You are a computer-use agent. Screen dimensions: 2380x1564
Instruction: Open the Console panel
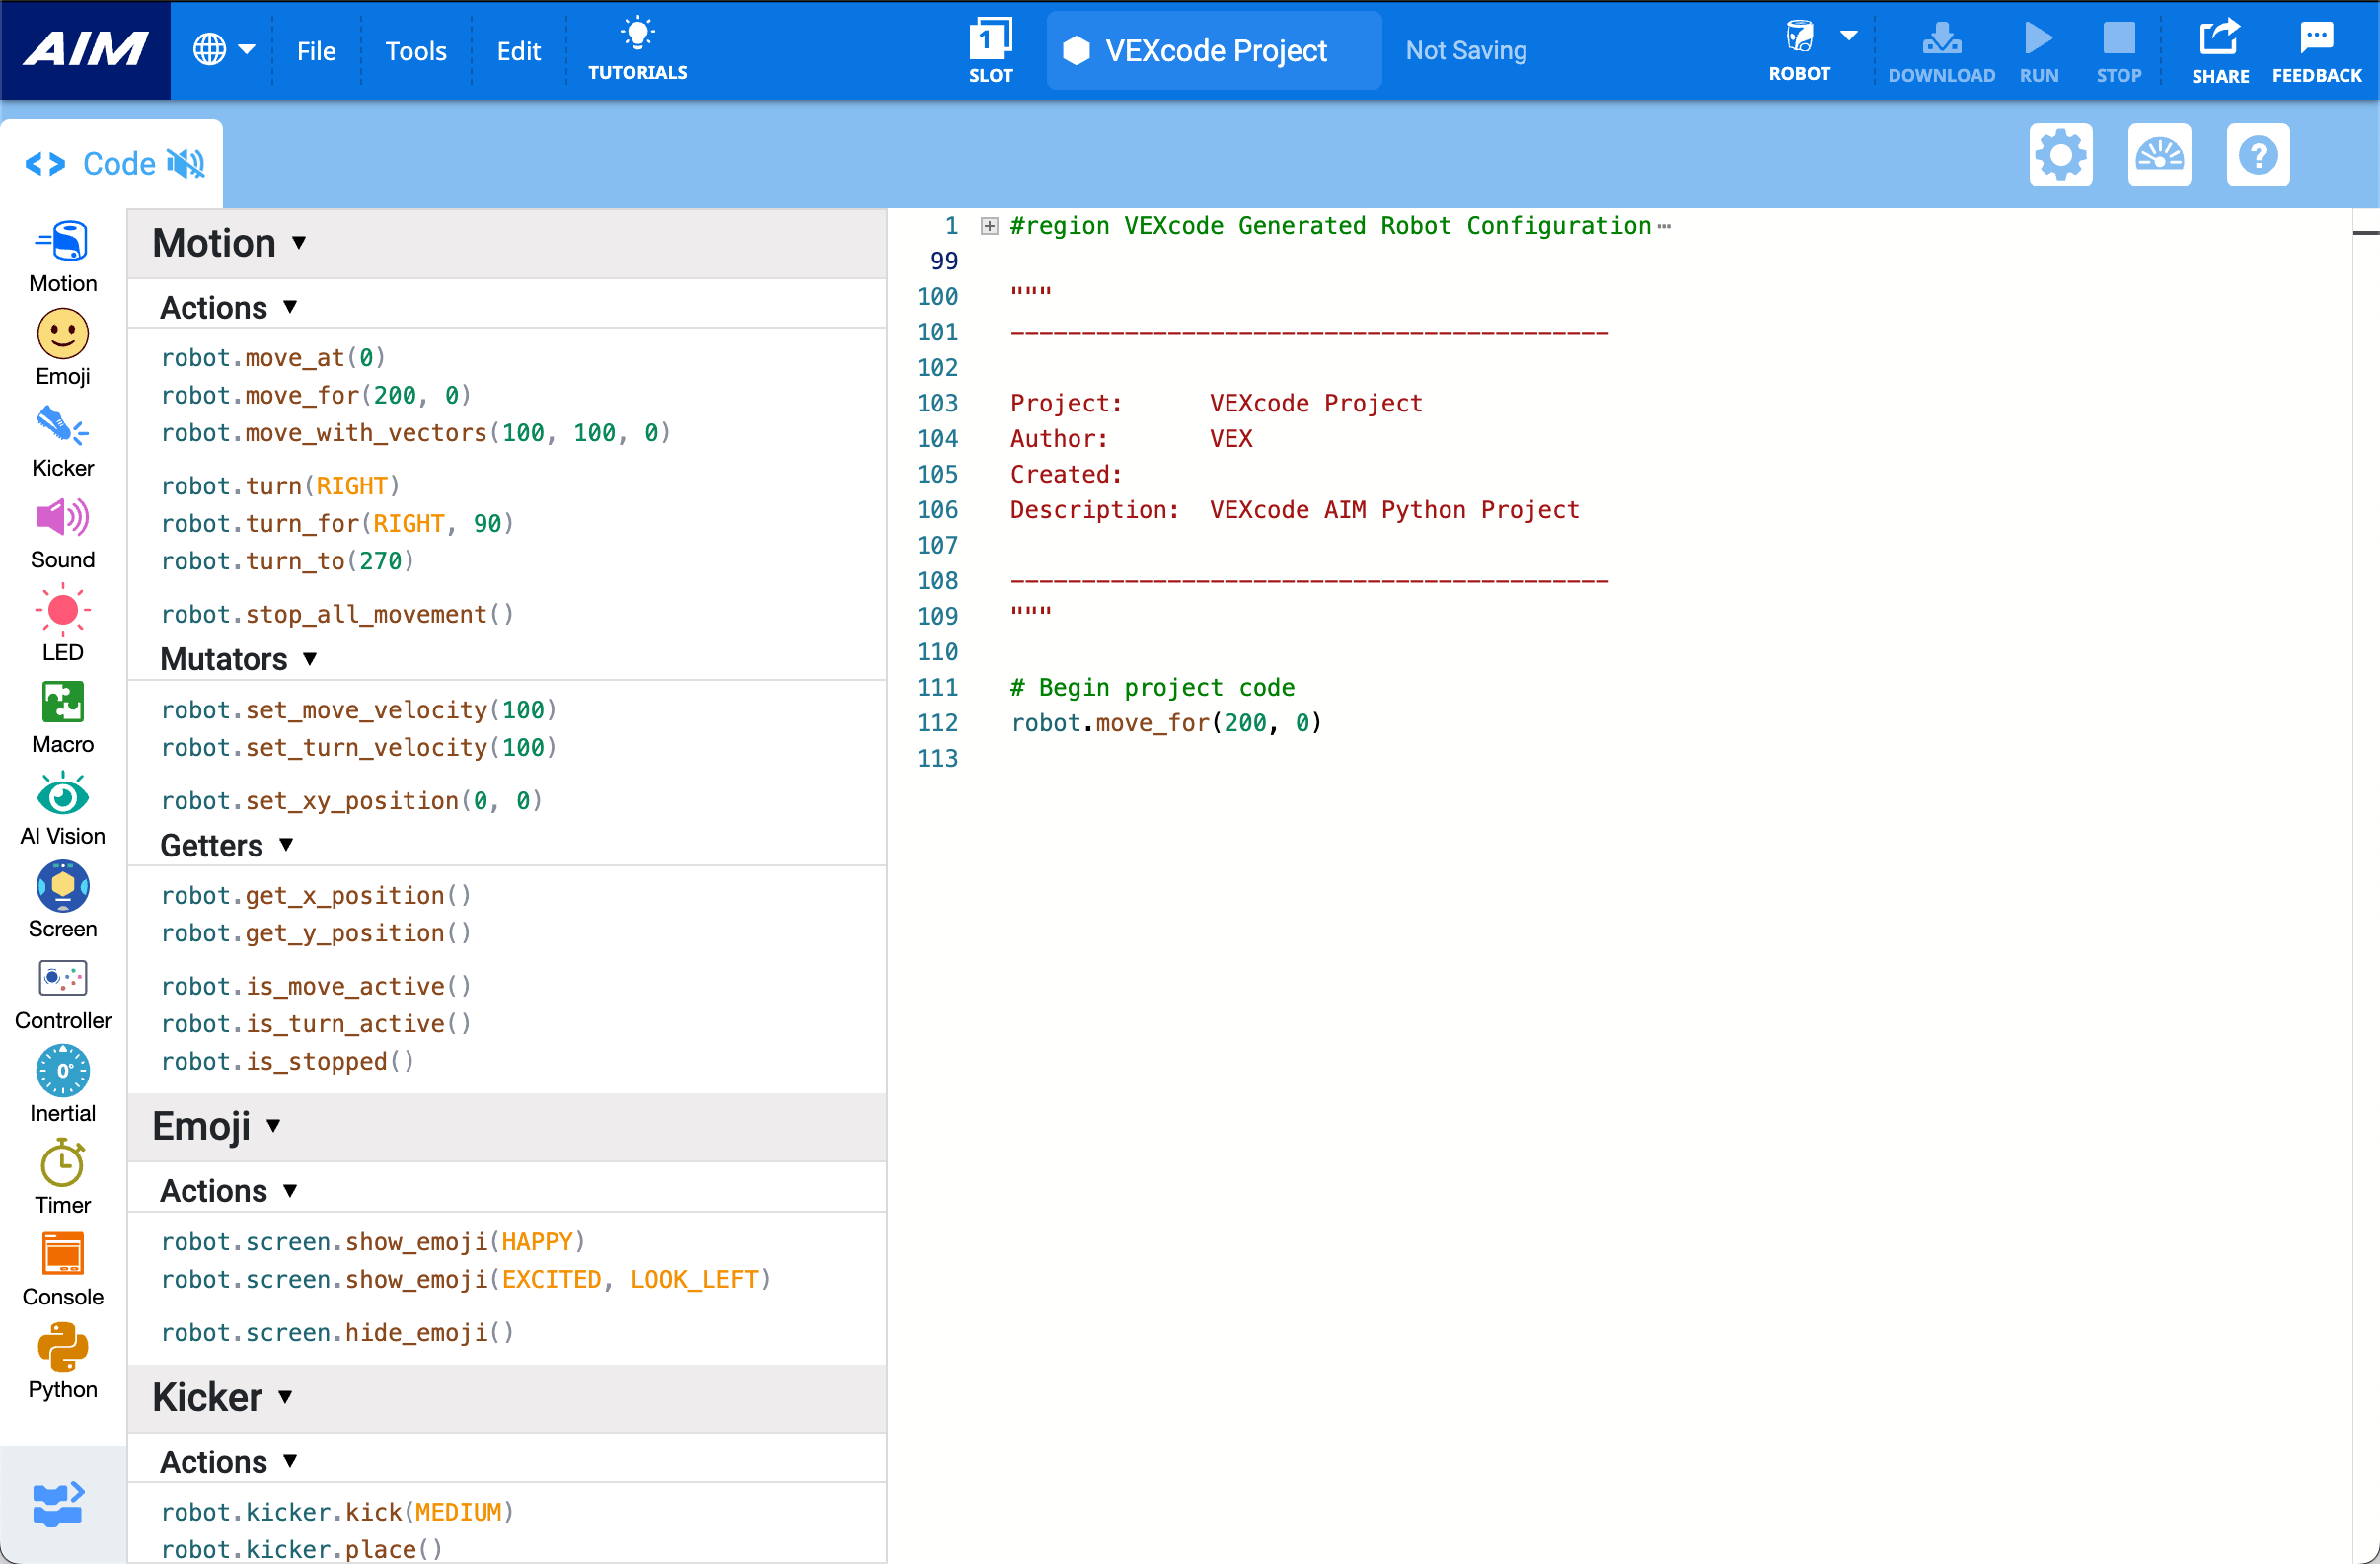coord(62,1256)
